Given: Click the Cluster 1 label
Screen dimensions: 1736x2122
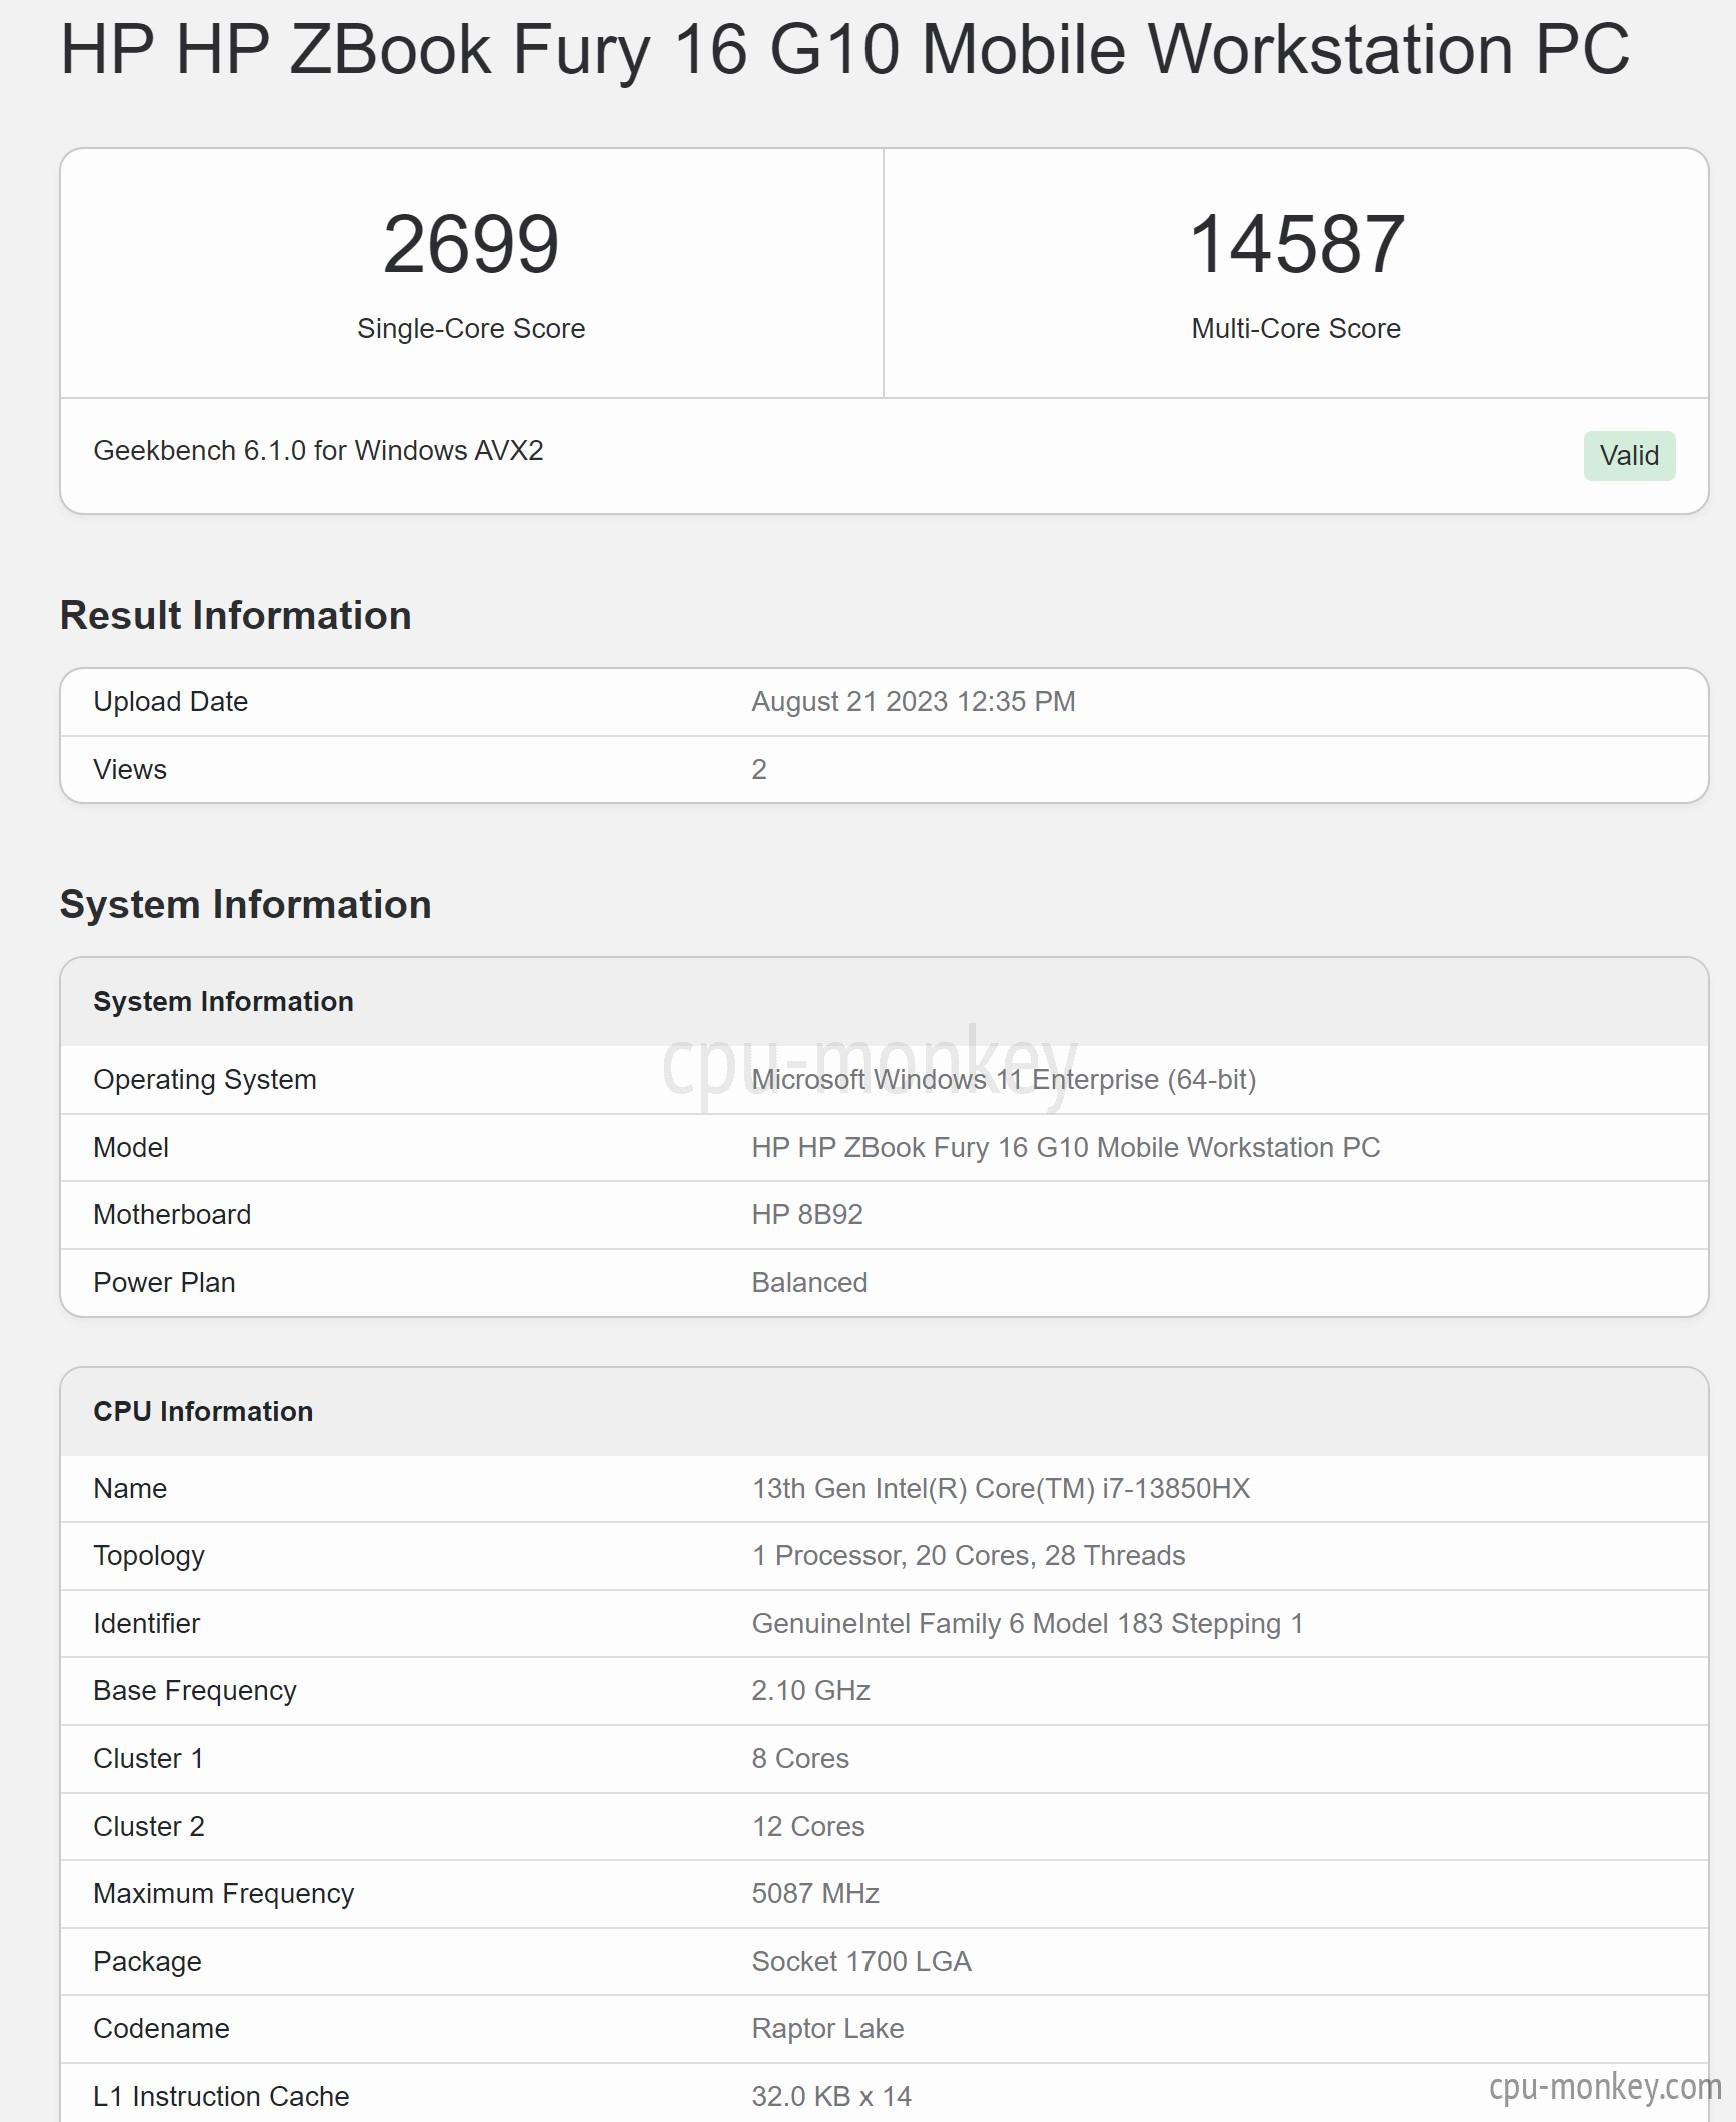Looking at the screenshot, I should (x=148, y=1759).
